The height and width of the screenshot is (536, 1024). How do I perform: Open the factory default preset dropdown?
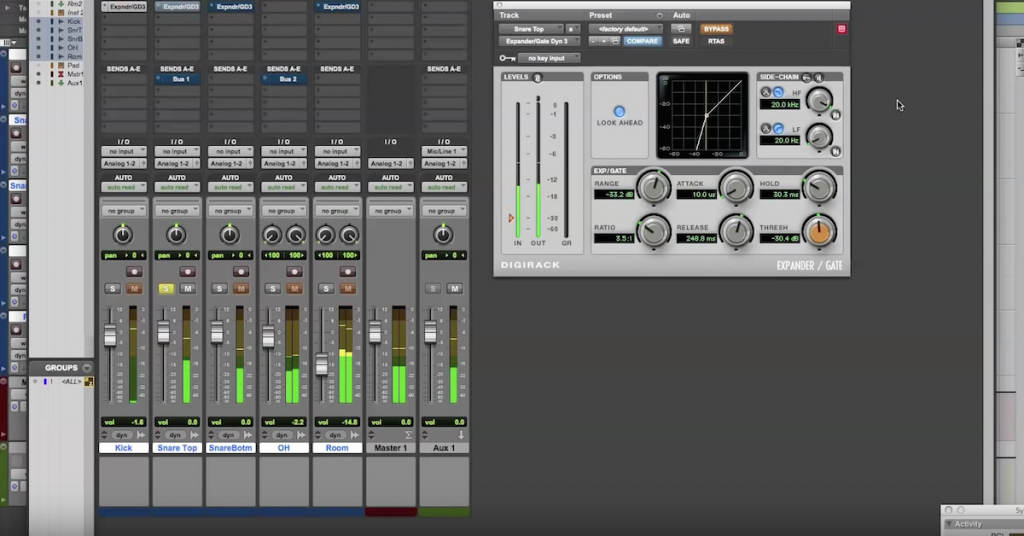tap(625, 29)
